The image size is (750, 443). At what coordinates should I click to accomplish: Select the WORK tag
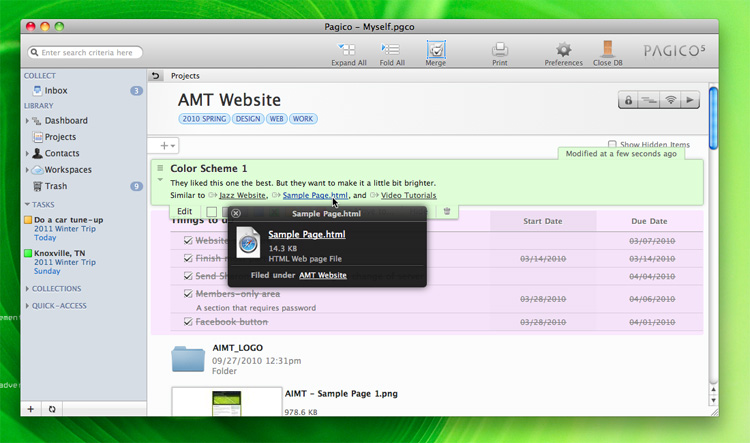pos(303,119)
